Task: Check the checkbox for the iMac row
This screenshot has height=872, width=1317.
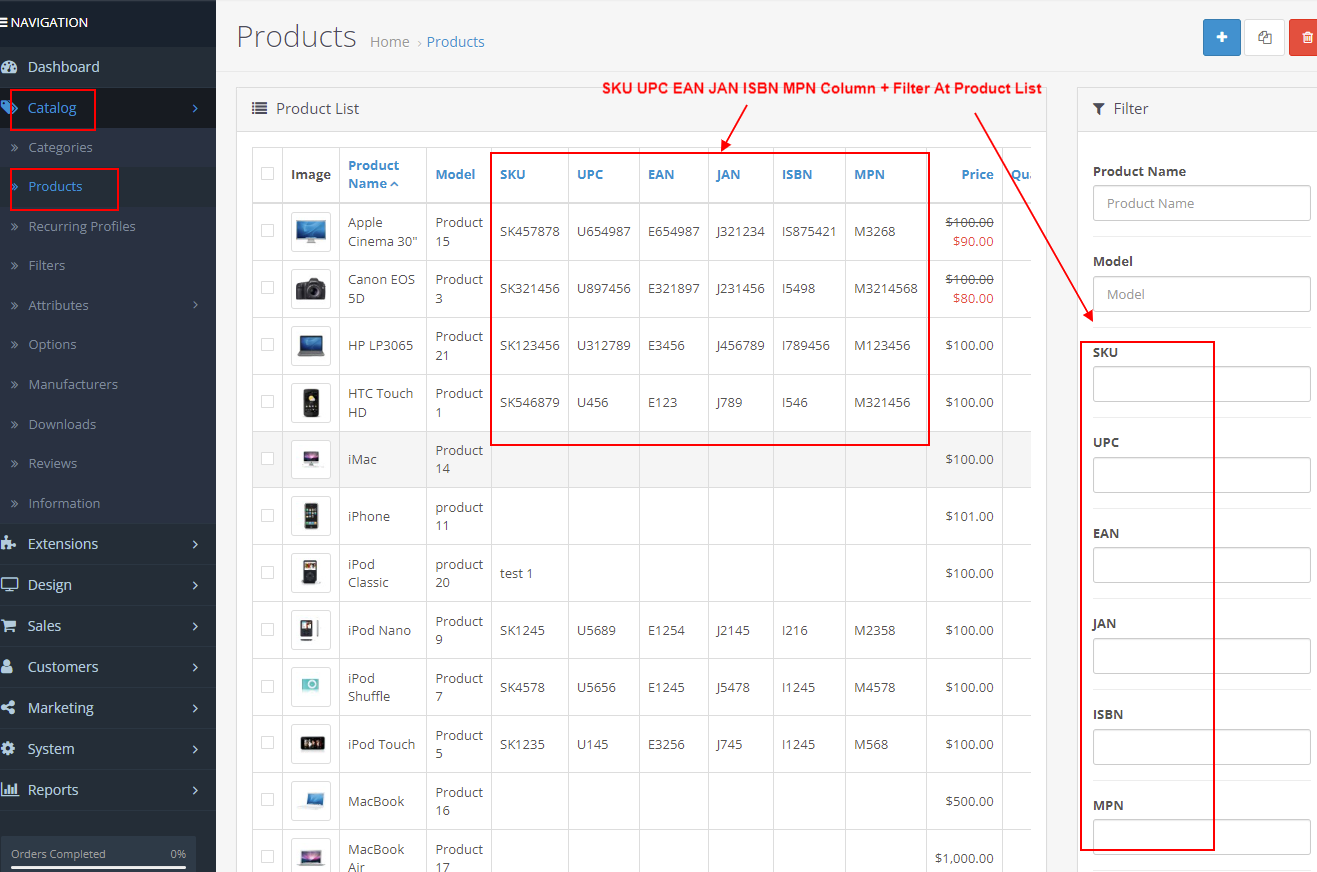Action: 267,458
